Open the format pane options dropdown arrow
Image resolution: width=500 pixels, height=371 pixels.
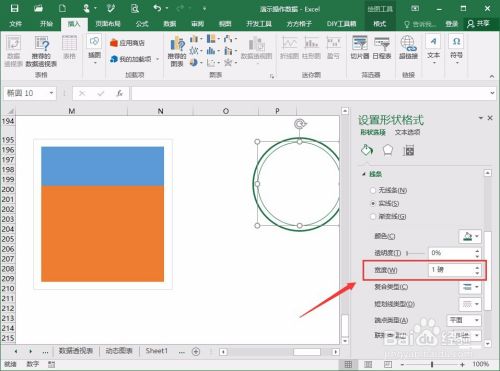point(480,118)
